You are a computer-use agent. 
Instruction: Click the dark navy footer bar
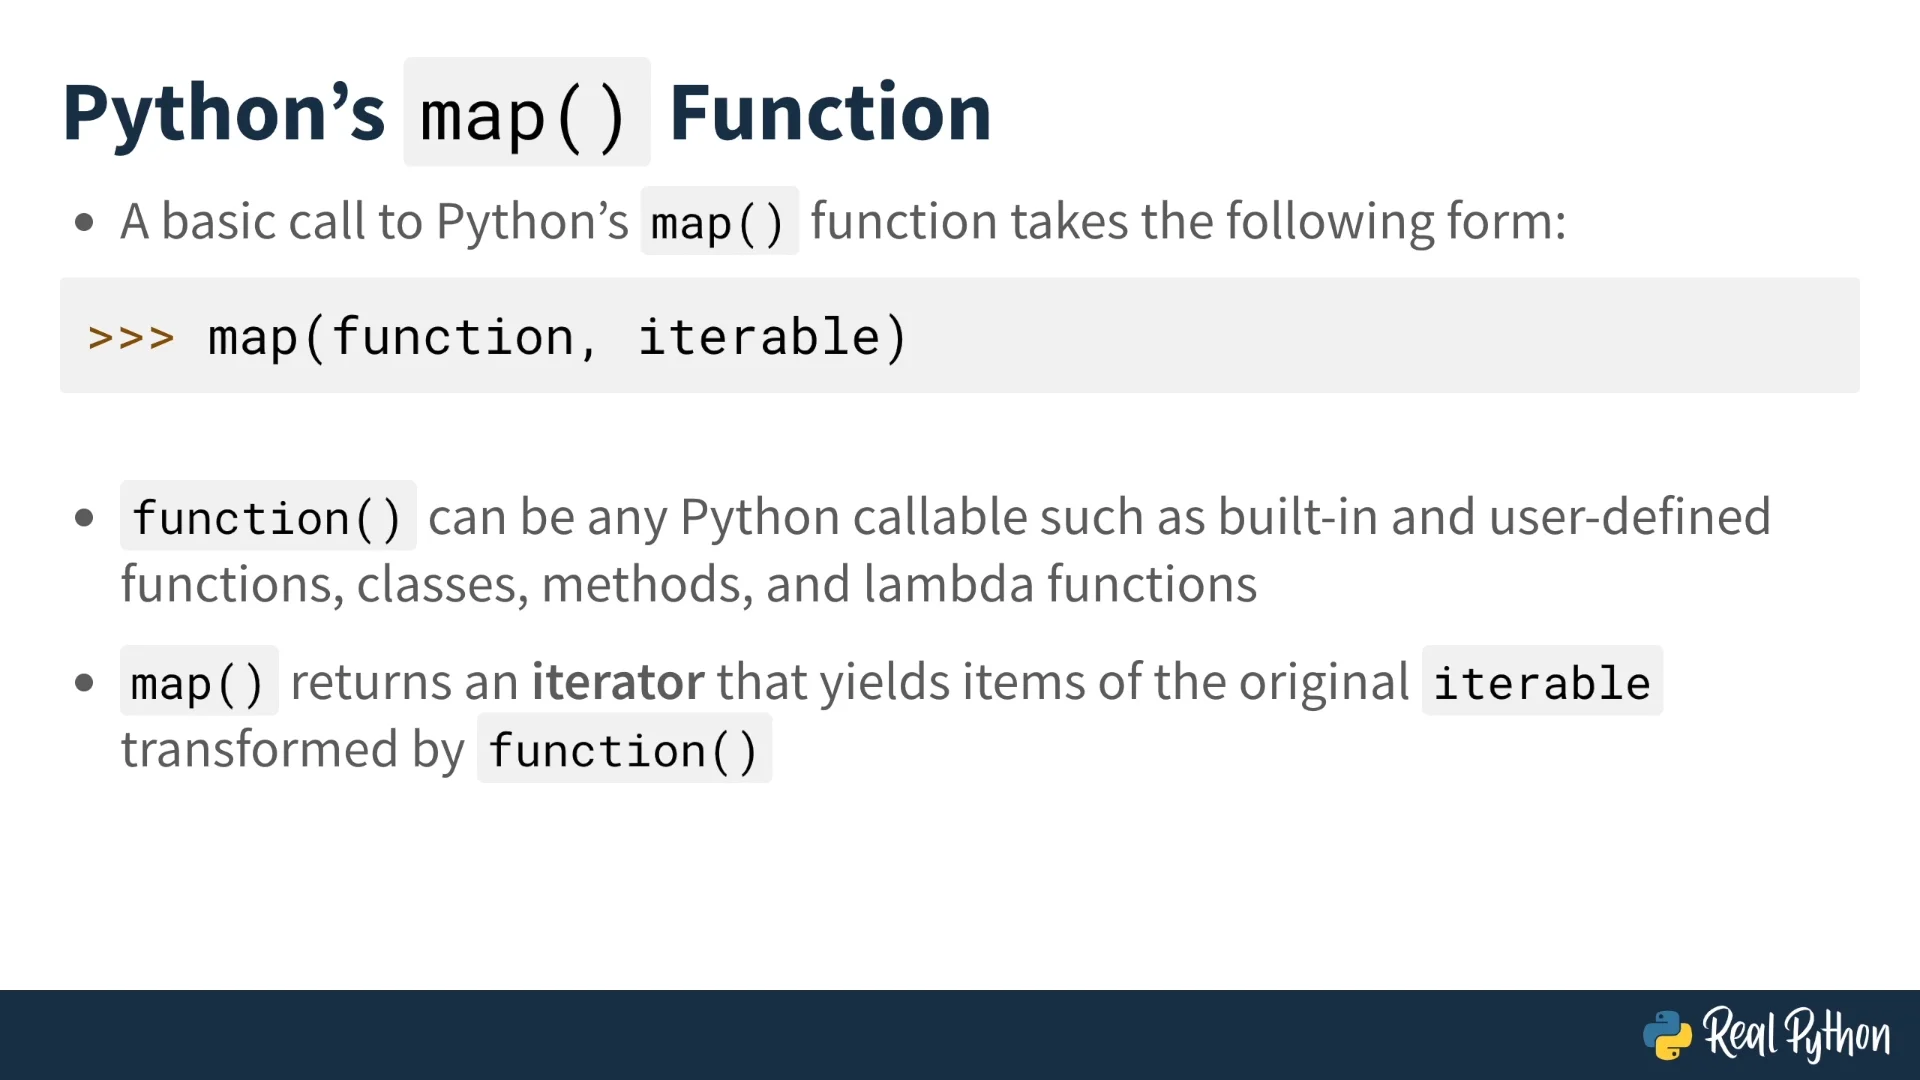coord(960,1035)
